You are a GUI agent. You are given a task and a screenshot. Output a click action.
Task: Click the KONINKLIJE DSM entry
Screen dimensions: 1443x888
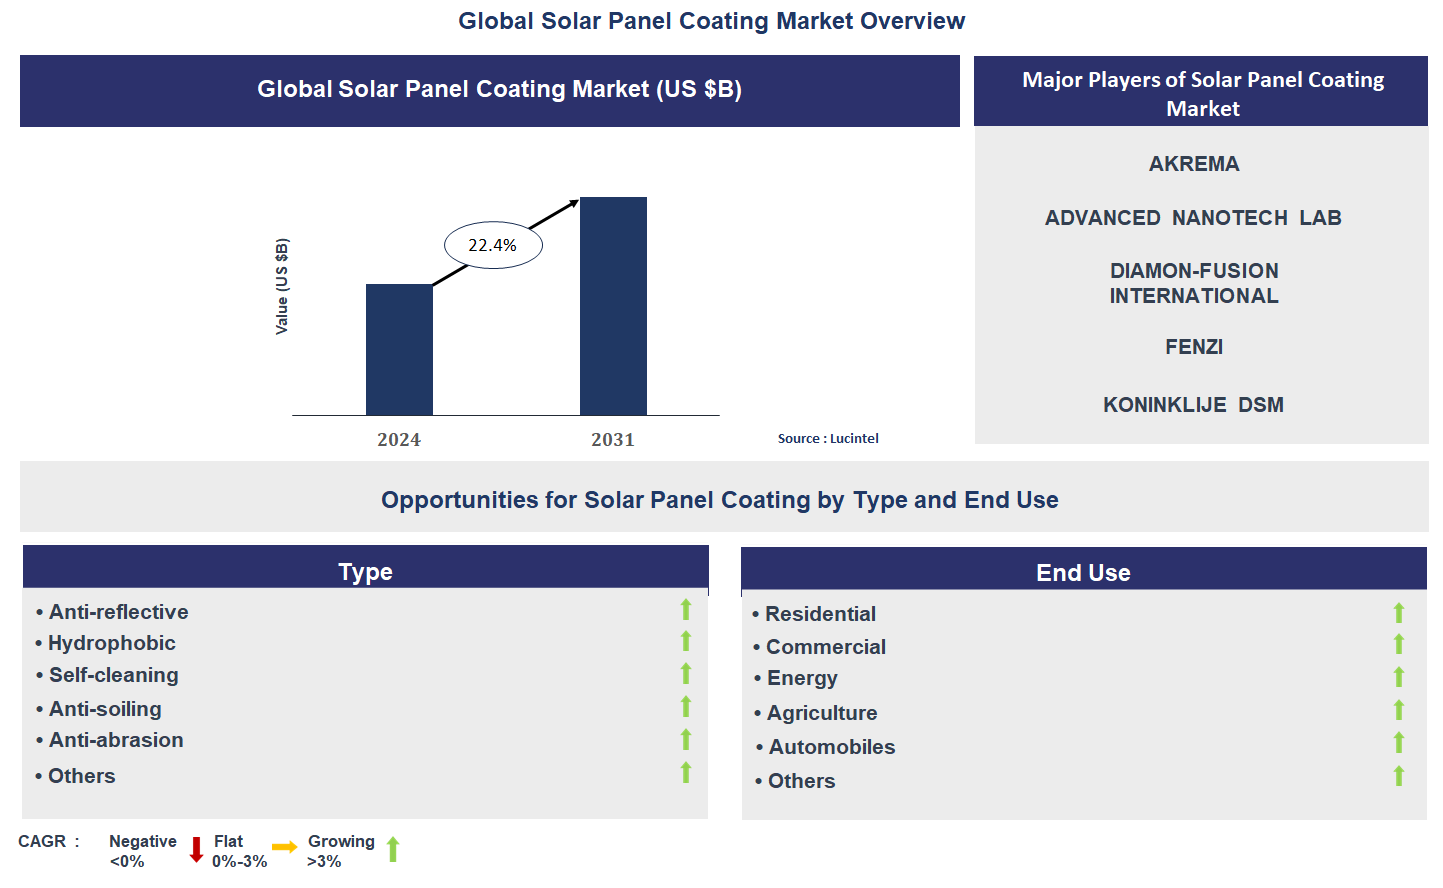(1193, 405)
